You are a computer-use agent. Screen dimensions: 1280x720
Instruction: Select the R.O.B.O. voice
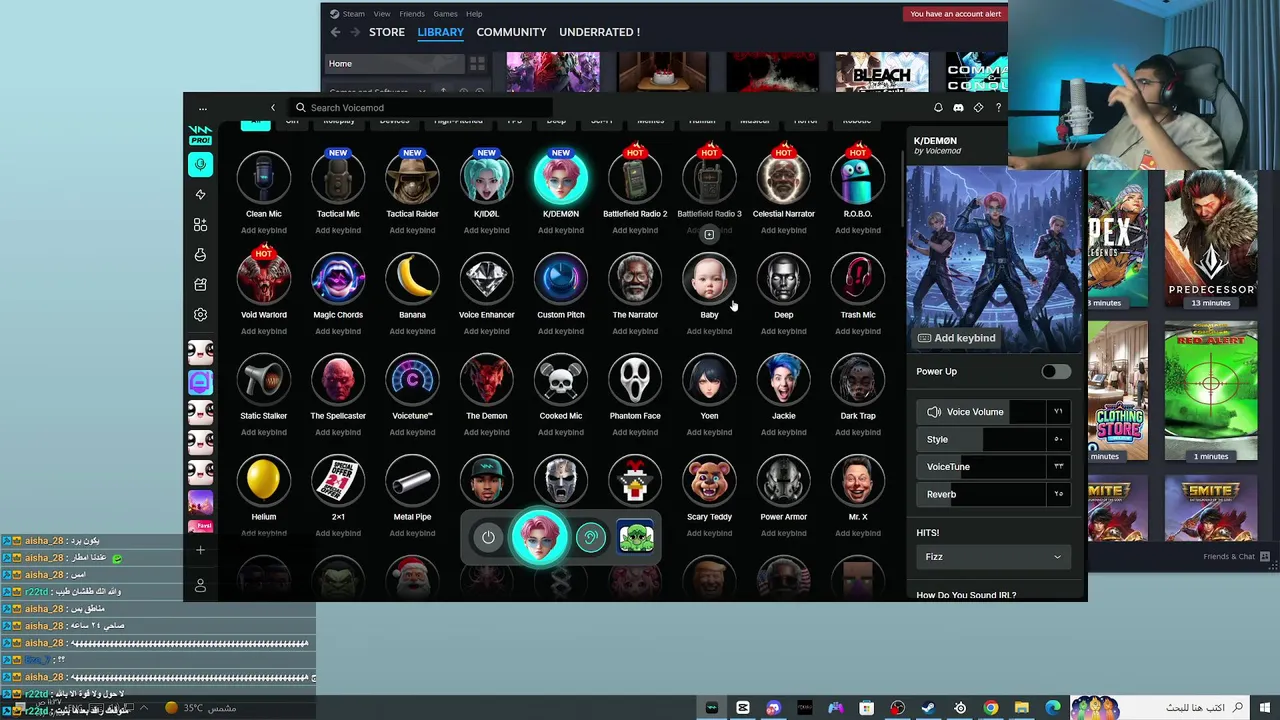click(x=858, y=178)
